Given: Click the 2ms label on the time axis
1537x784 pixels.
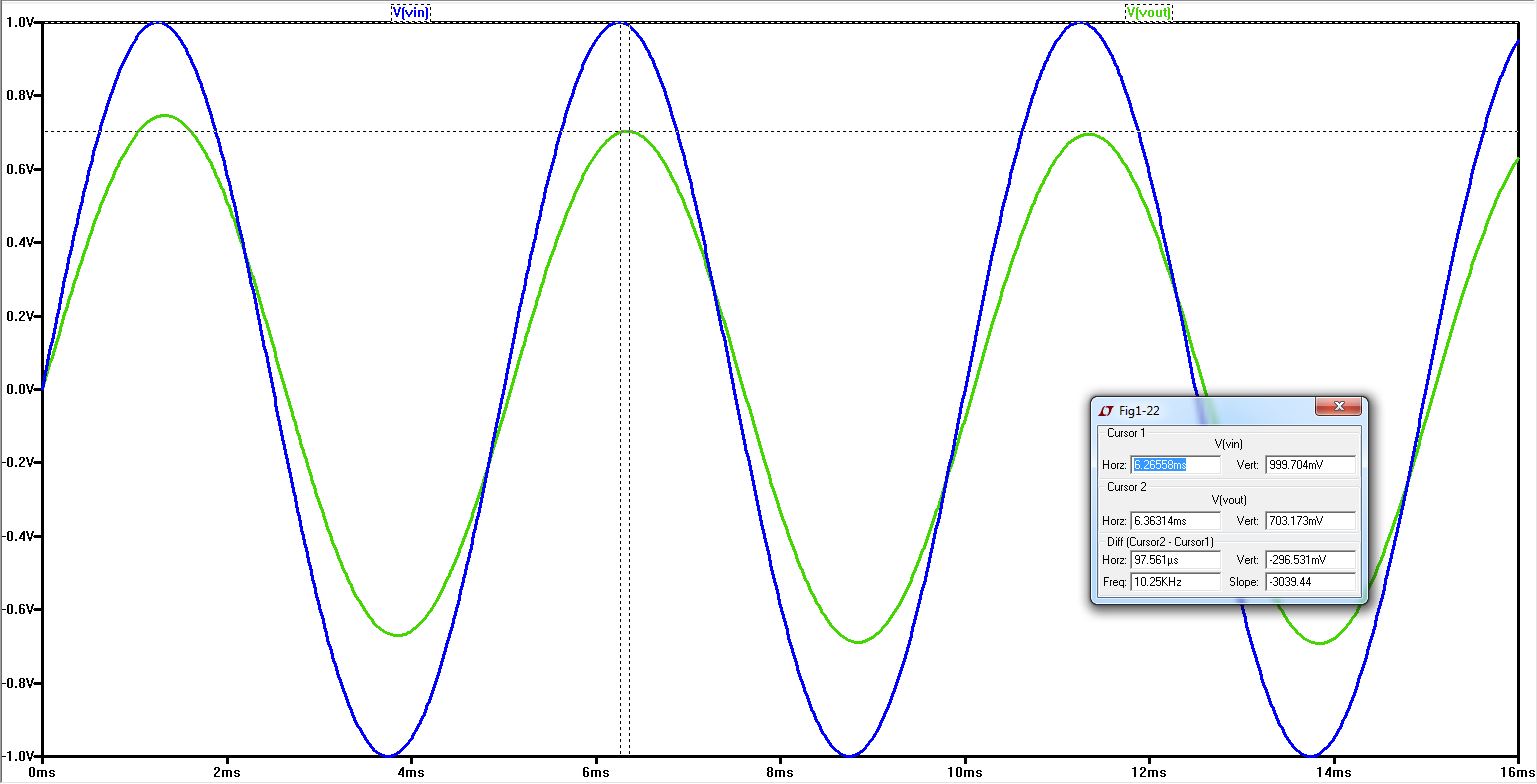Looking at the screenshot, I should [226, 772].
